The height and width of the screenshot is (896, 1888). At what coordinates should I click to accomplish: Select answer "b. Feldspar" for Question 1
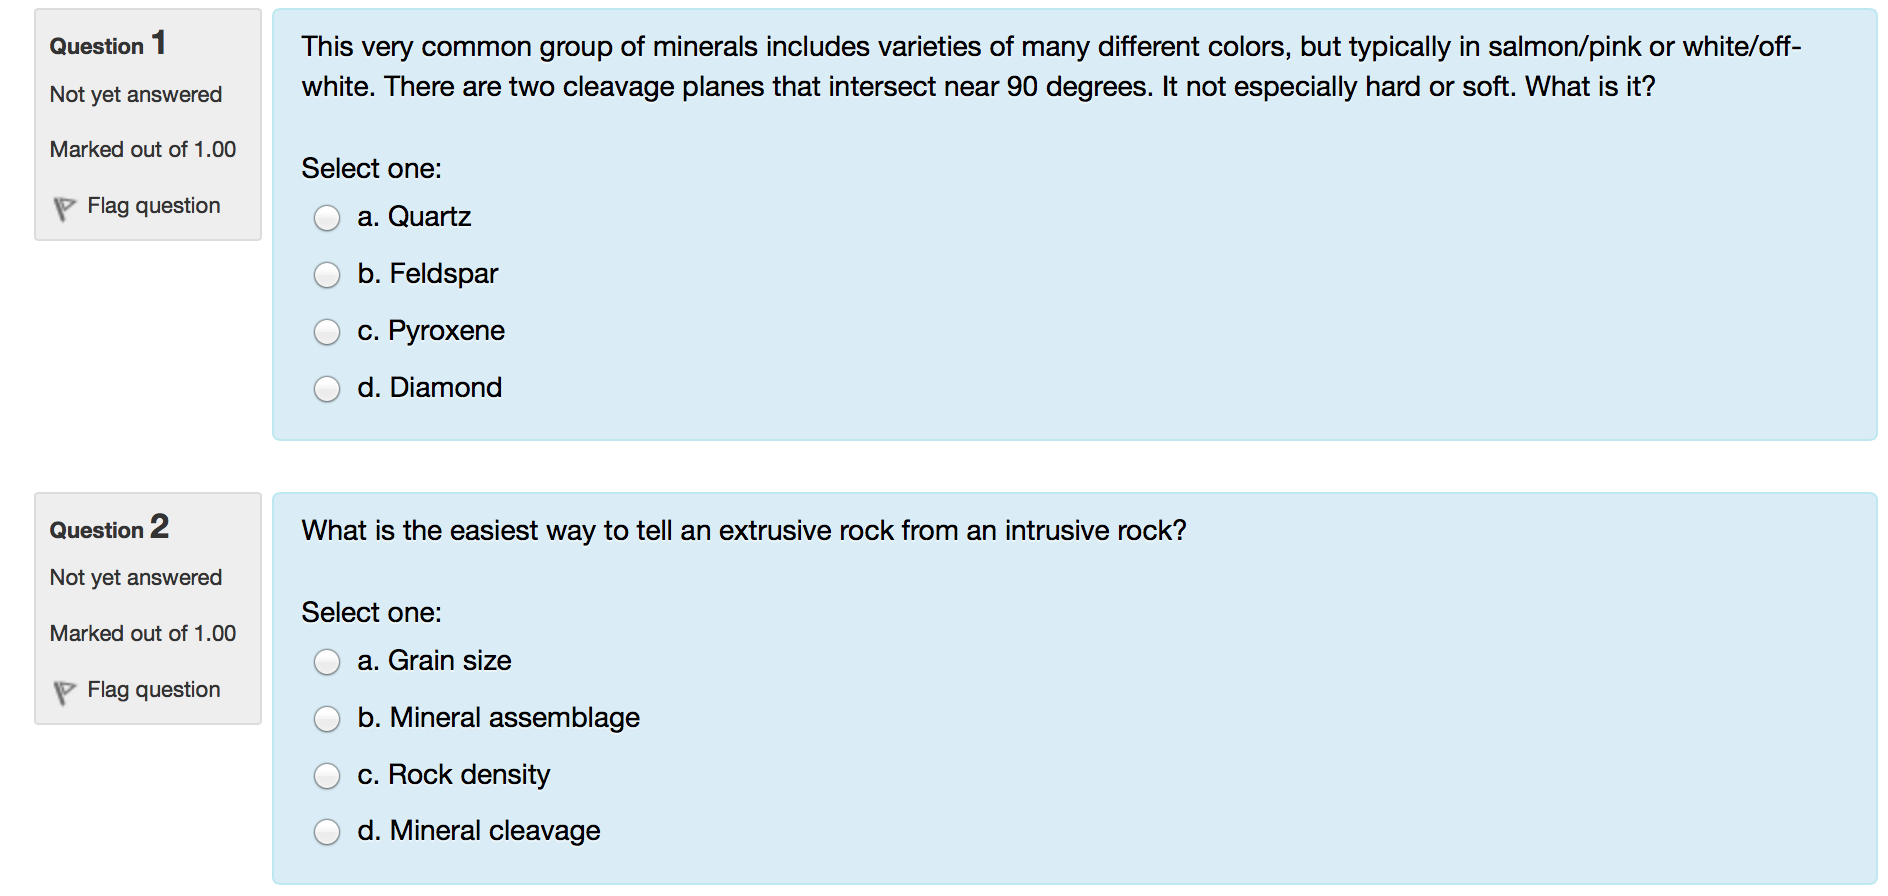[326, 275]
